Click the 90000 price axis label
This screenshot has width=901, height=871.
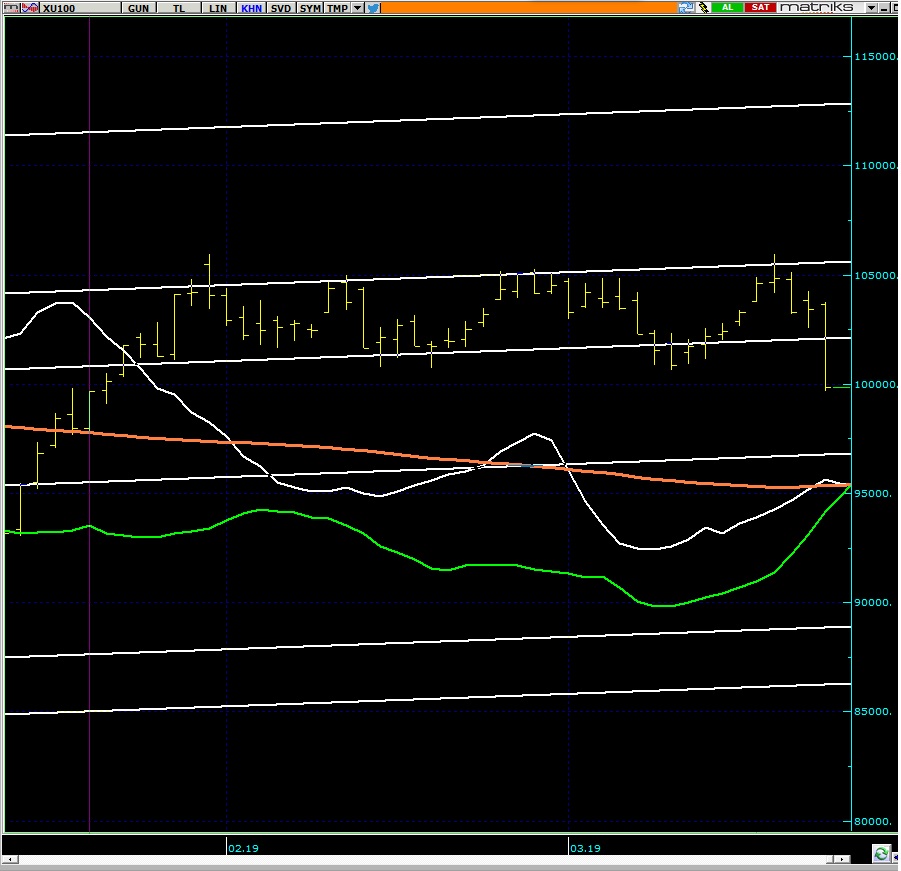[x=873, y=602]
